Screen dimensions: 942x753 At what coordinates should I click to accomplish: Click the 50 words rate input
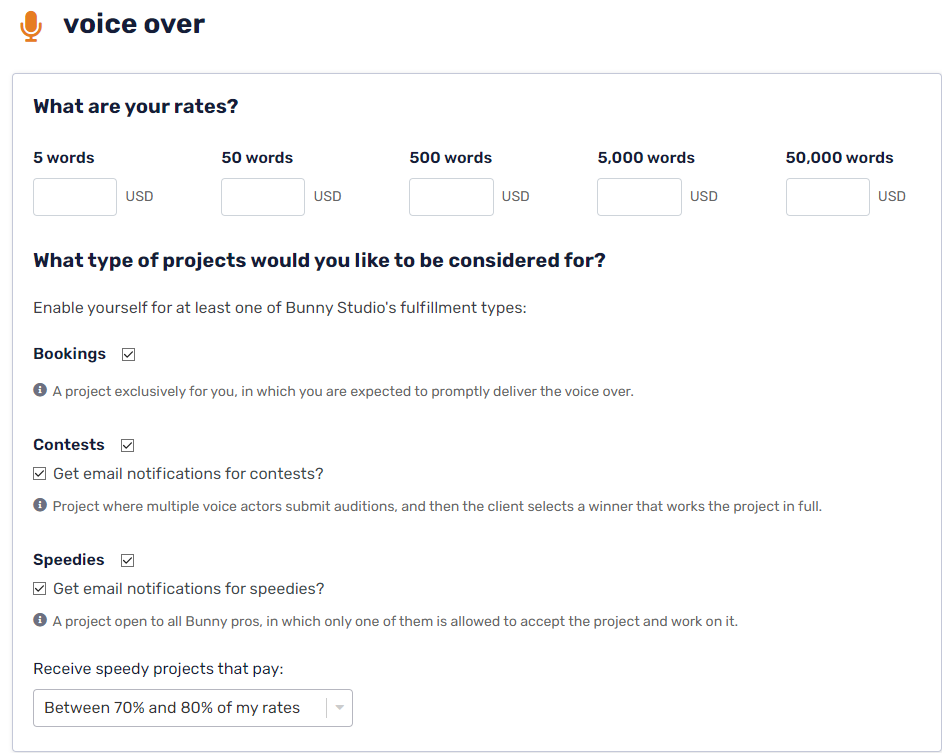263,197
